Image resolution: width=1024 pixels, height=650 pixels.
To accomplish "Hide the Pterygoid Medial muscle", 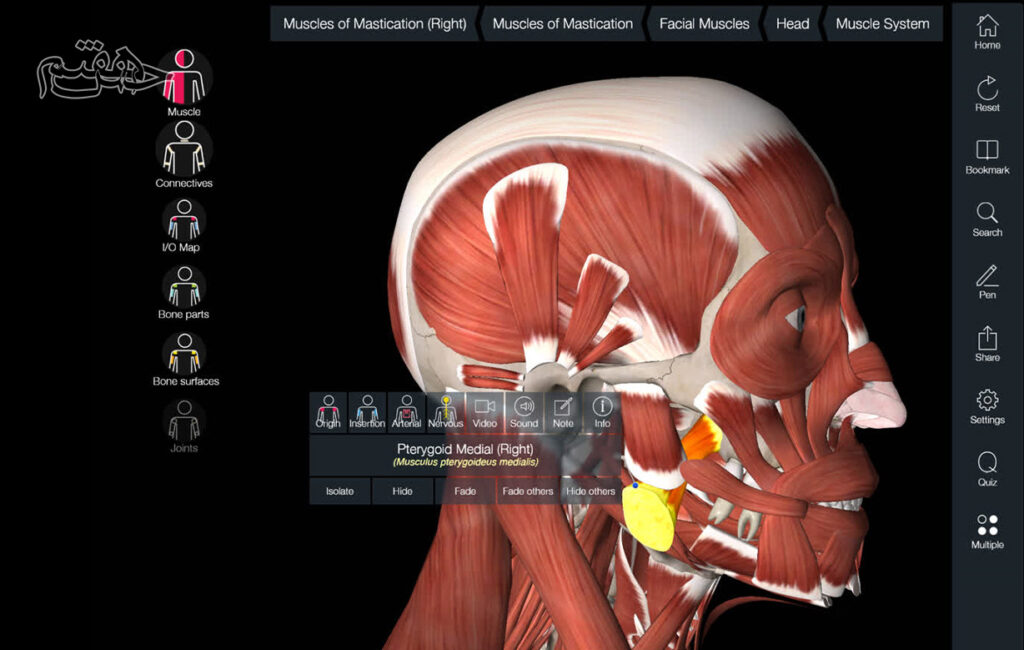I will pyautogui.click(x=402, y=491).
